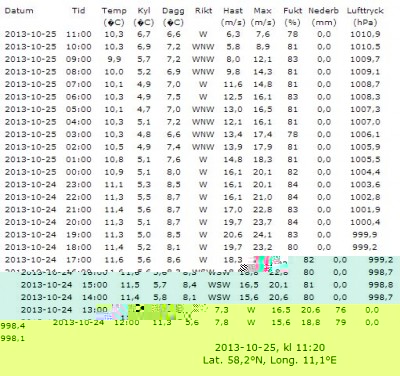Select temperature 9,9 in 09:00 row
This screenshot has width=400, height=376.
(x=114, y=59)
